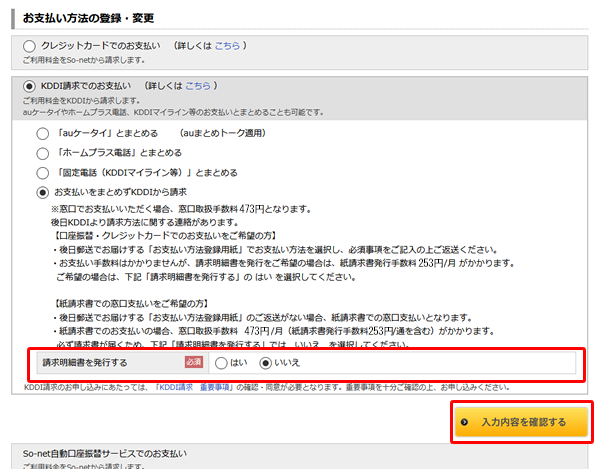The image size is (600, 469).
Task: Click arrow icon on 入力内容を確認する button
Action: pyautogui.click(x=465, y=423)
